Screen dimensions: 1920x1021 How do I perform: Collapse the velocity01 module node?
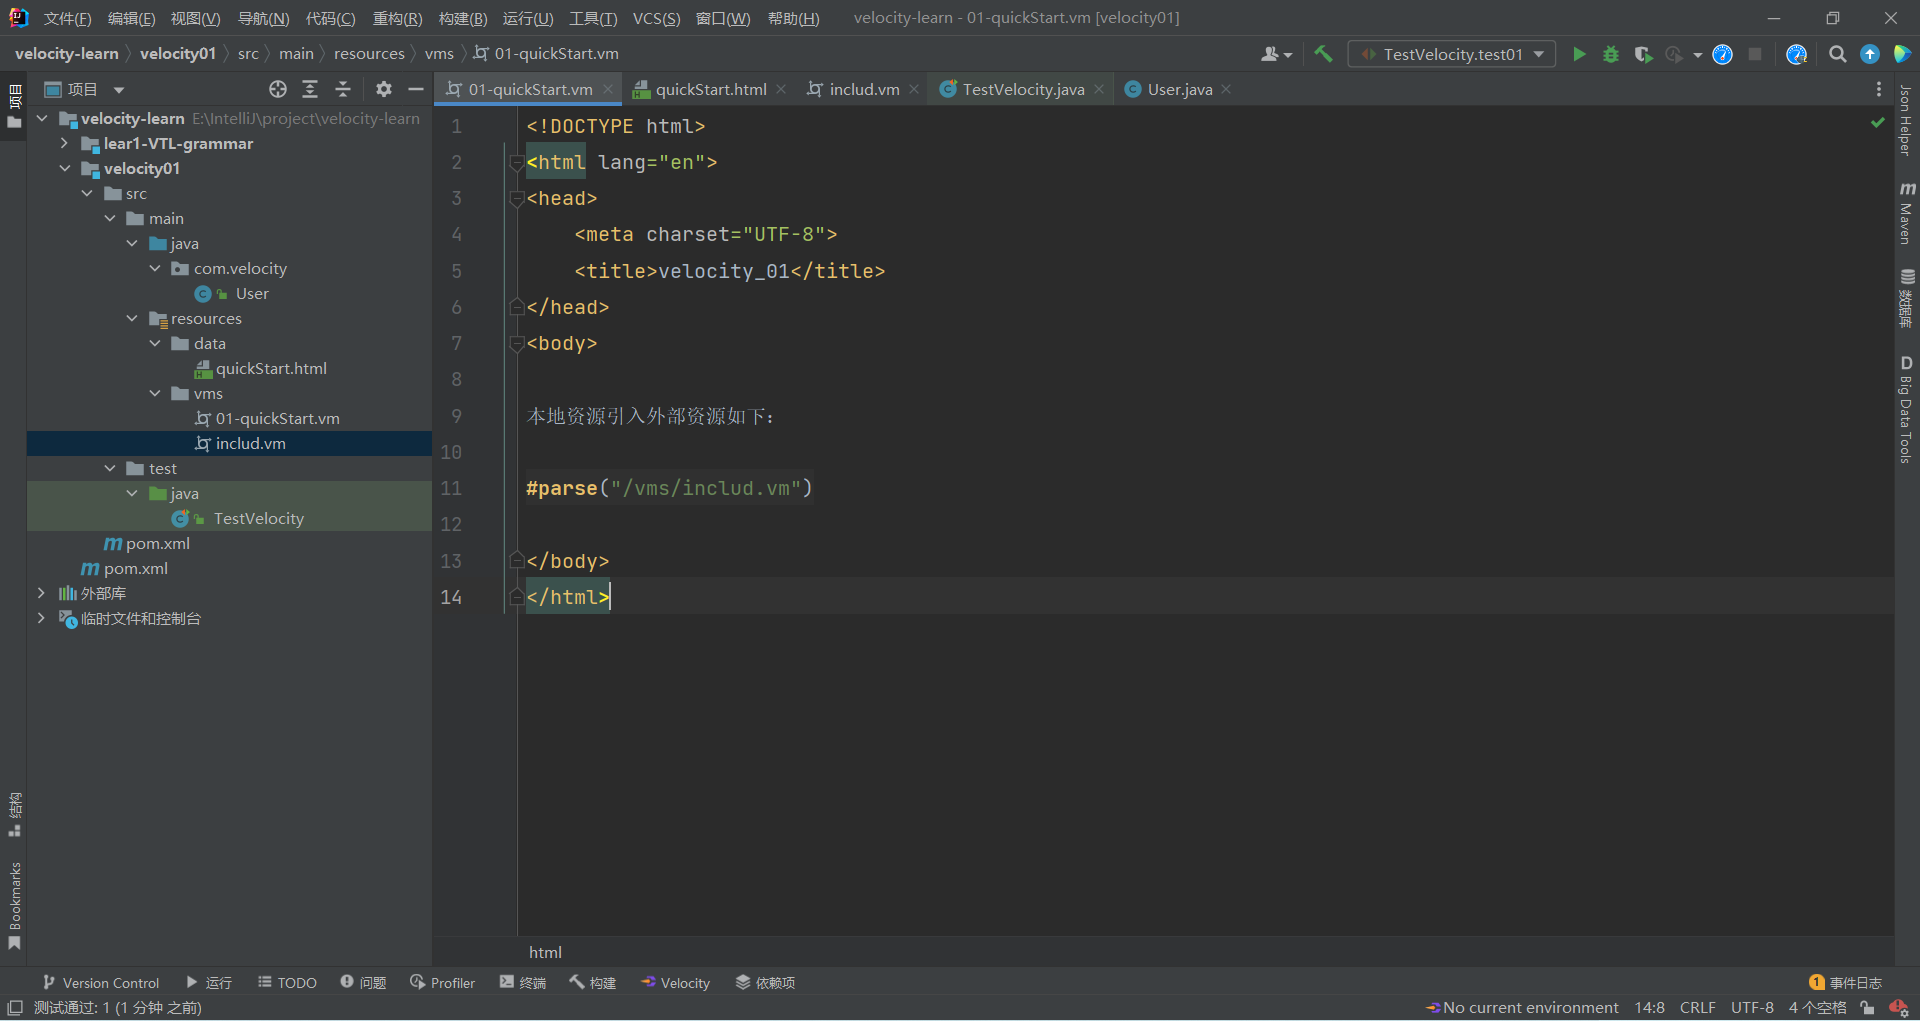[64, 168]
